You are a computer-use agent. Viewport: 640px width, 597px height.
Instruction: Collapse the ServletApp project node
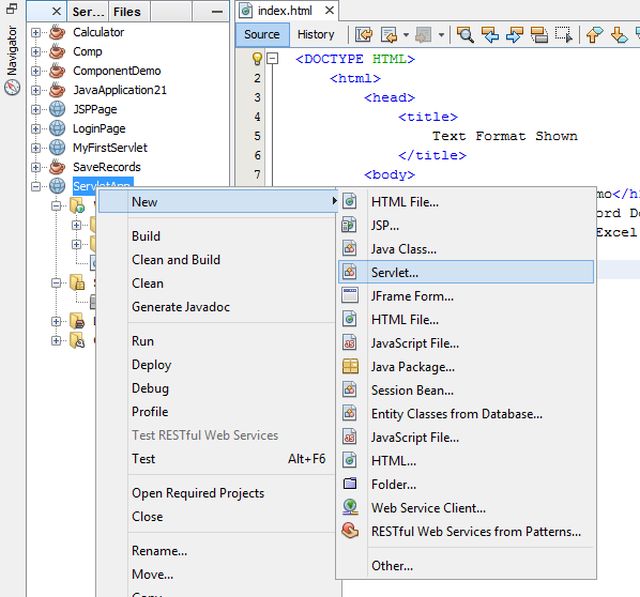tap(36, 186)
